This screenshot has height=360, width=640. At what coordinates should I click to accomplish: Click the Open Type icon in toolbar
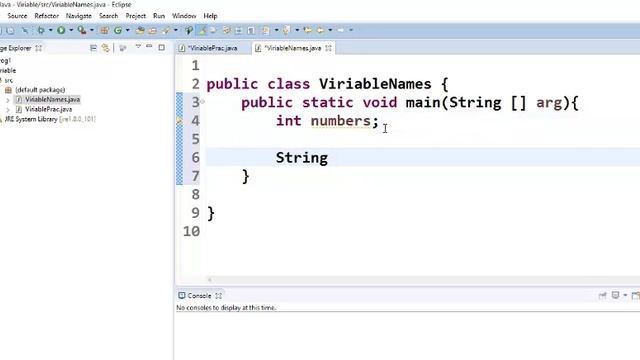tap(140, 30)
